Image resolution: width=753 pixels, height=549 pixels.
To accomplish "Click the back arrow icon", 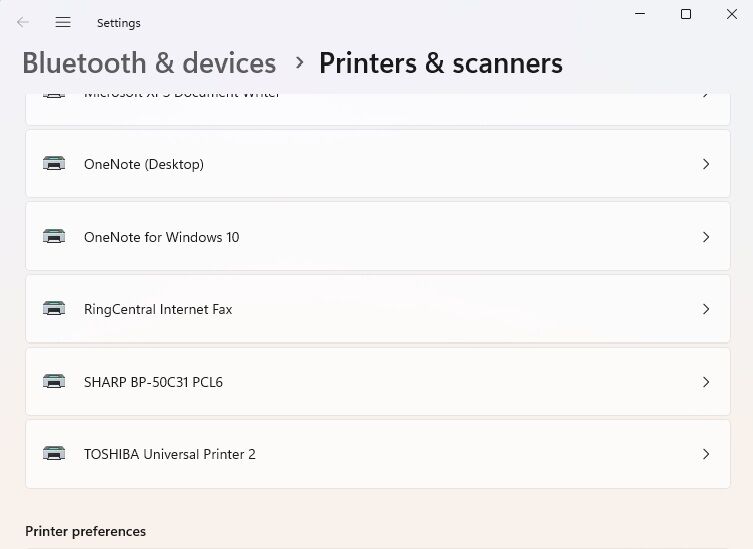I will [x=23, y=22].
